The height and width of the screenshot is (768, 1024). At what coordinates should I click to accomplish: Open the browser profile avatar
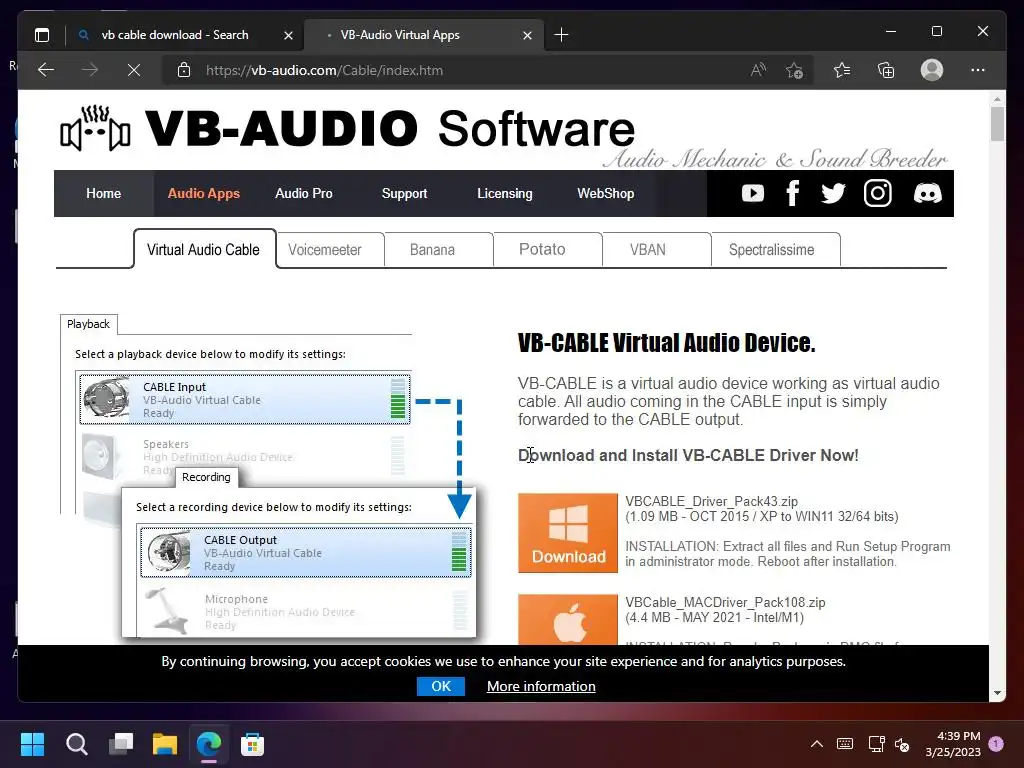click(x=932, y=70)
